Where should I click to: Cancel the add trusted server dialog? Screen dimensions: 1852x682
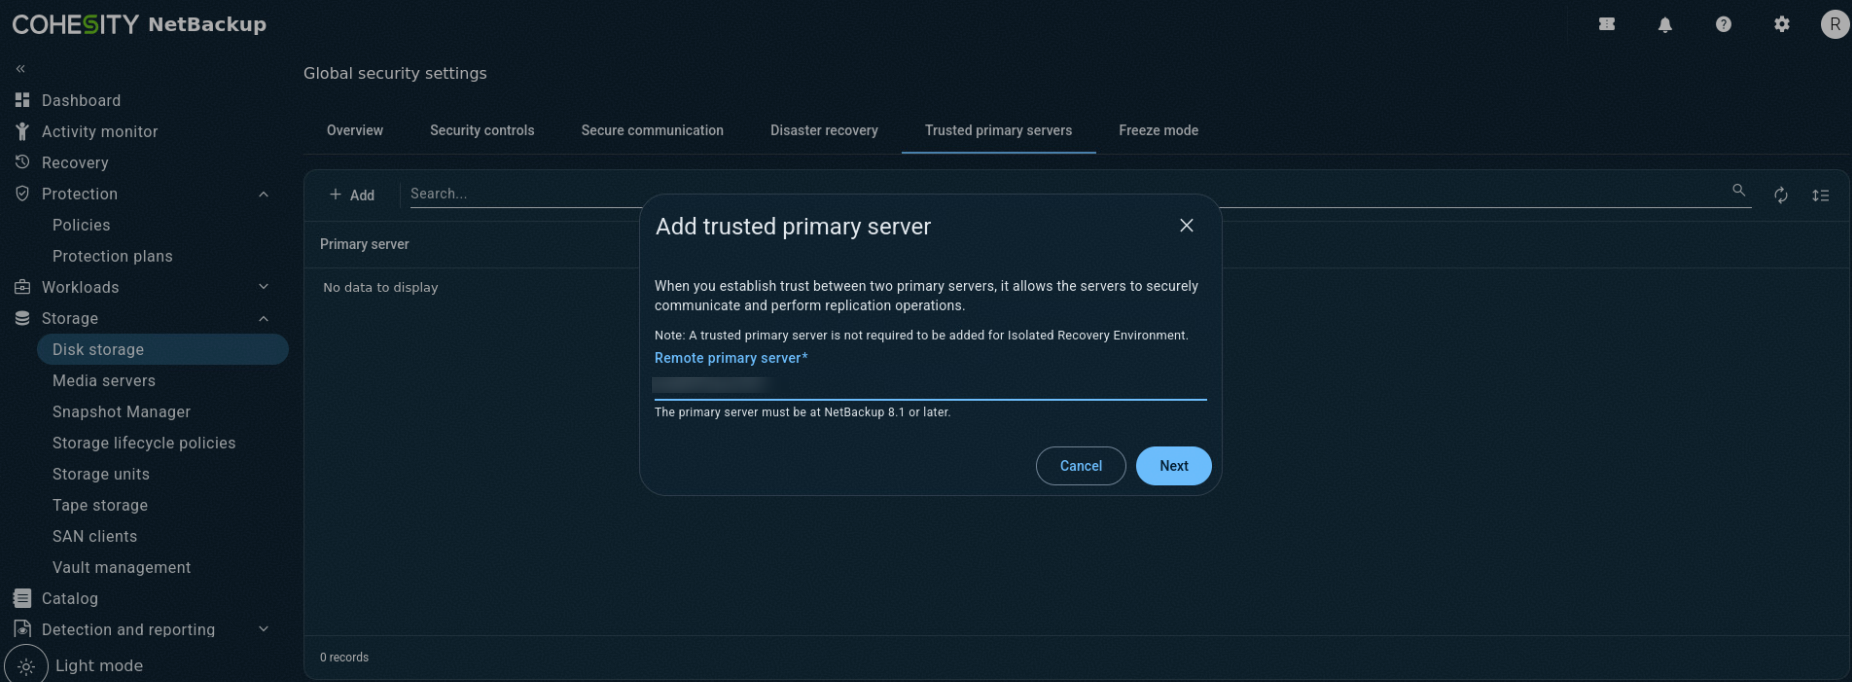1081,466
